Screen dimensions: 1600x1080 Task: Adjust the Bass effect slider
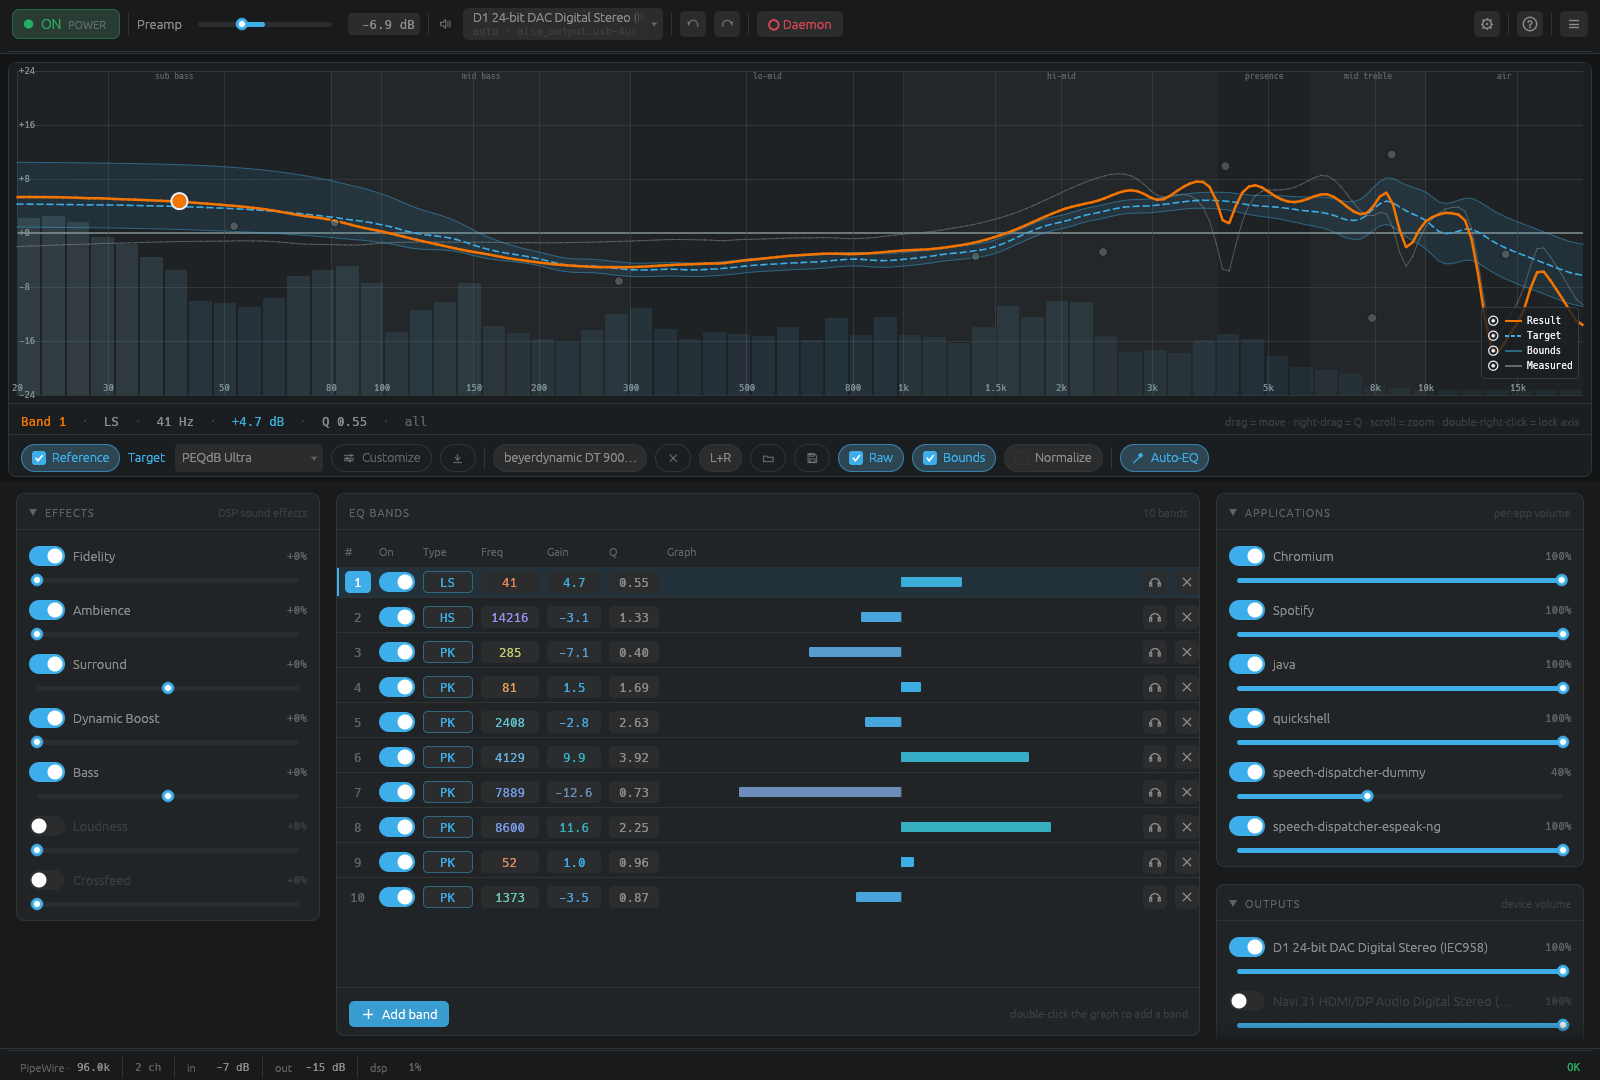pyautogui.click(x=168, y=796)
